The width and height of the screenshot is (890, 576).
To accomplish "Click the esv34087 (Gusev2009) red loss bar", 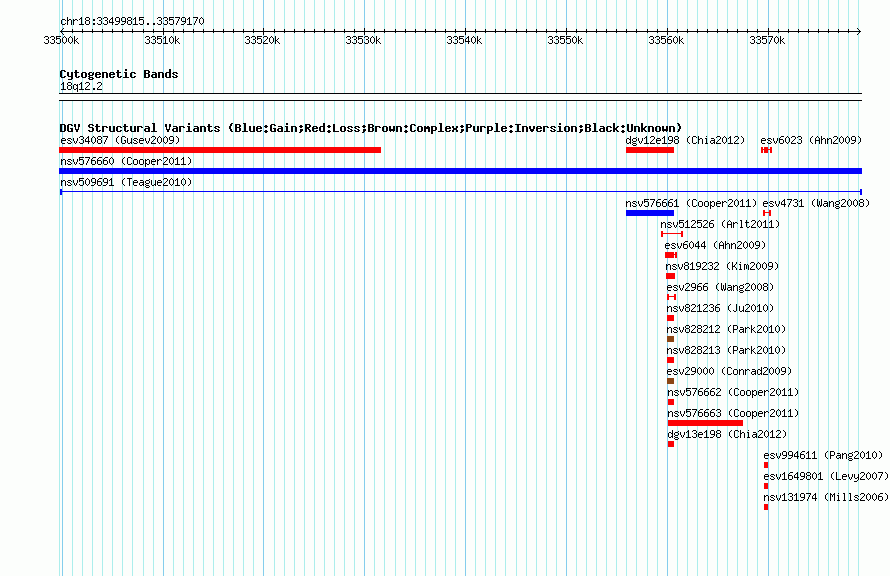I will [x=220, y=150].
